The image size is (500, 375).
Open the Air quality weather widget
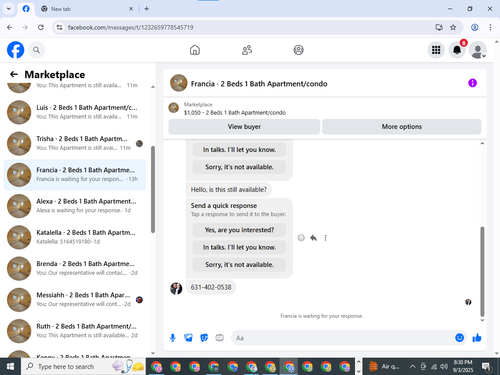tap(384, 367)
